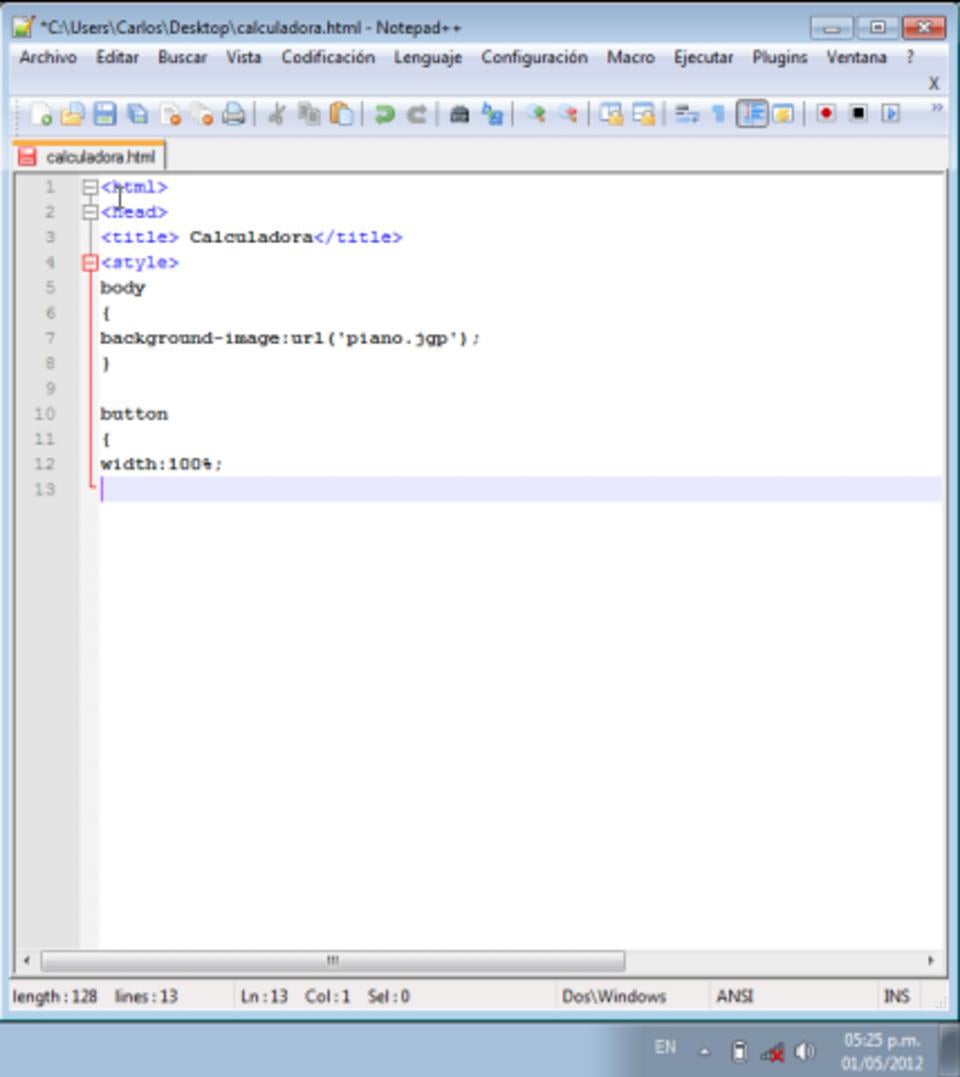Stop macro recording with black square icon
This screenshot has height=1077, width=960.
(858, 113)
